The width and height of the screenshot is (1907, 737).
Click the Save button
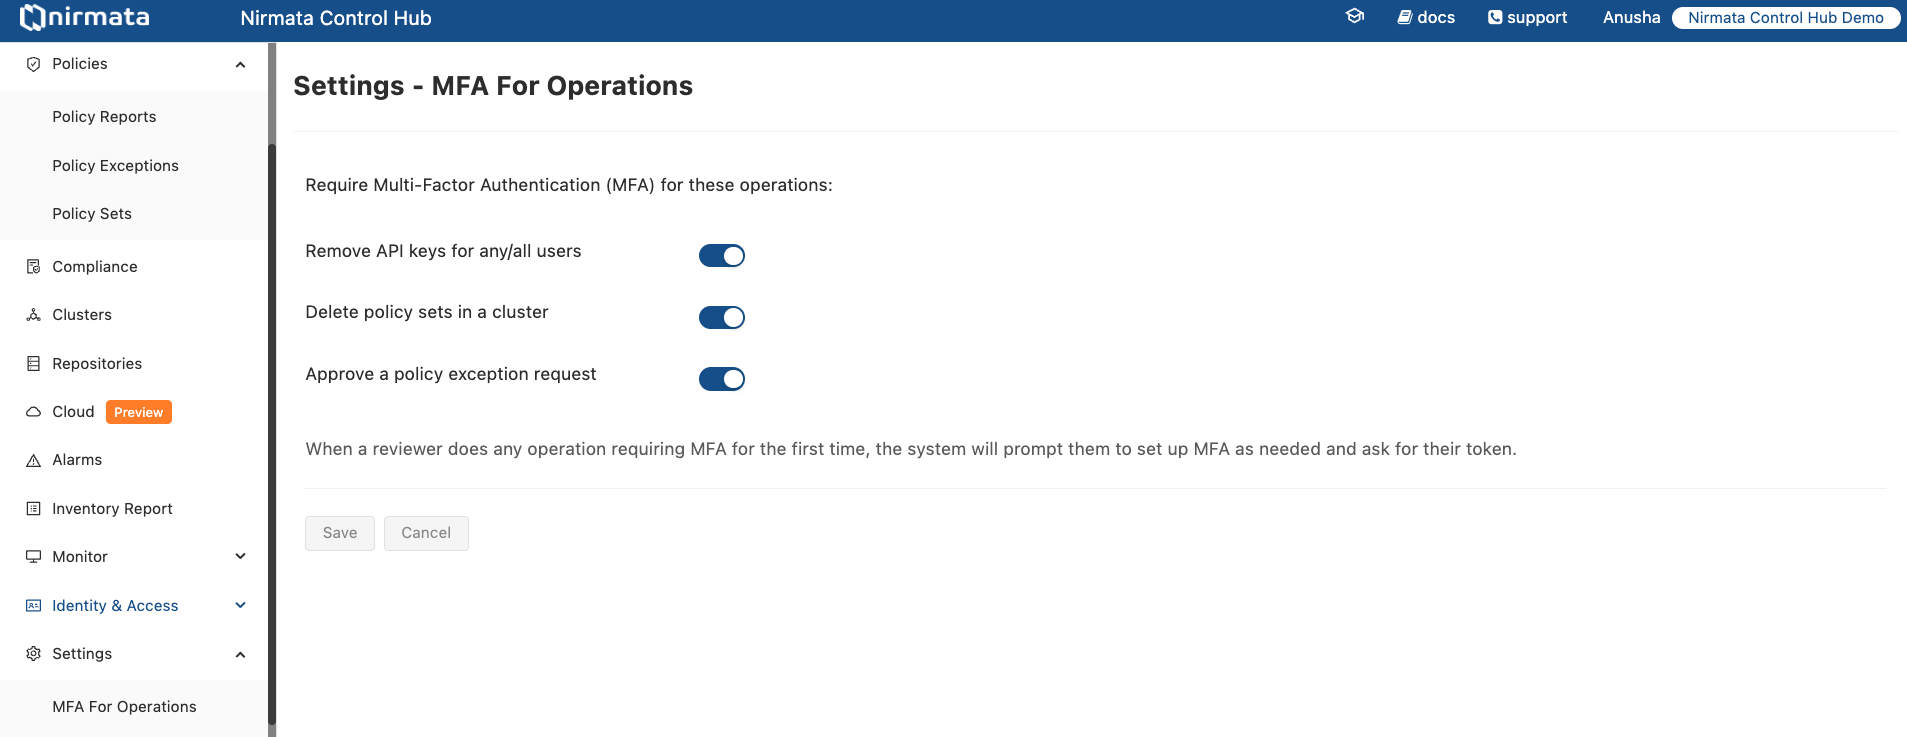click(x=340, y=533)
